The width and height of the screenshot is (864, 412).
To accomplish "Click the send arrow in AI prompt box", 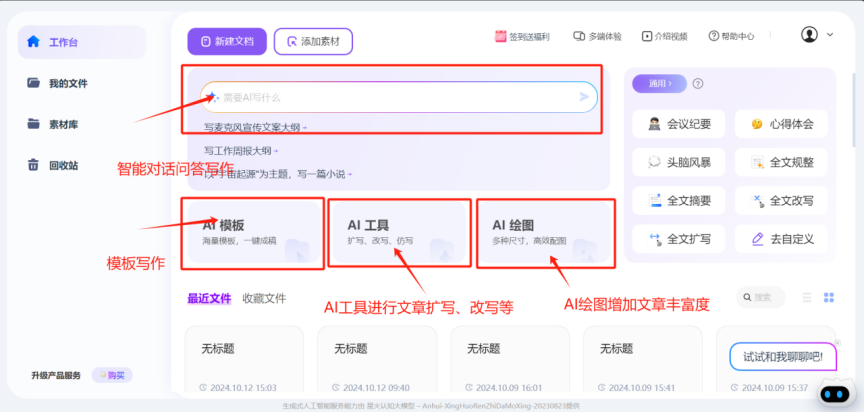I will click(x=584, y=97).
